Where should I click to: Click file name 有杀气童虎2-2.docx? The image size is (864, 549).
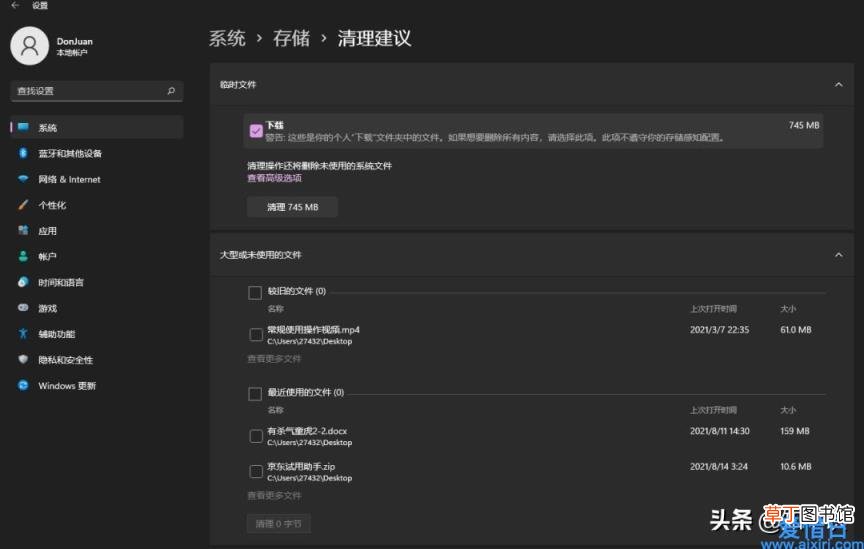click(x=307, y=431)
